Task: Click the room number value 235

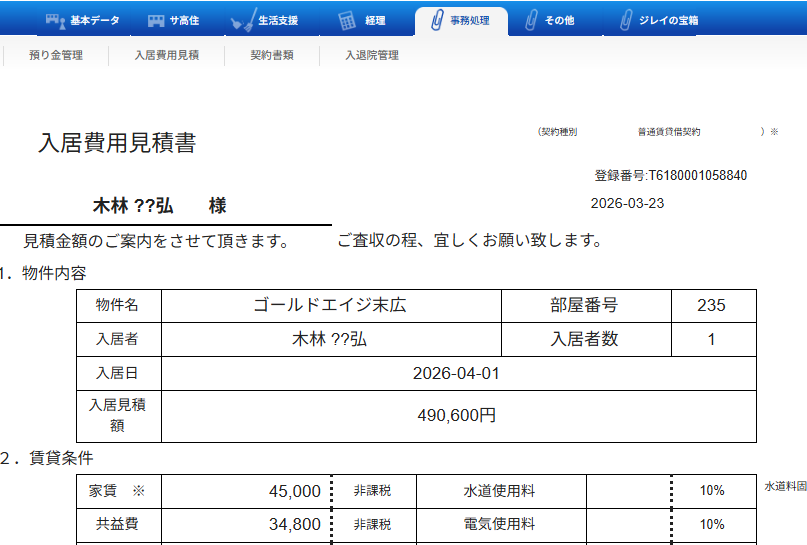Action: pos(712,306)
